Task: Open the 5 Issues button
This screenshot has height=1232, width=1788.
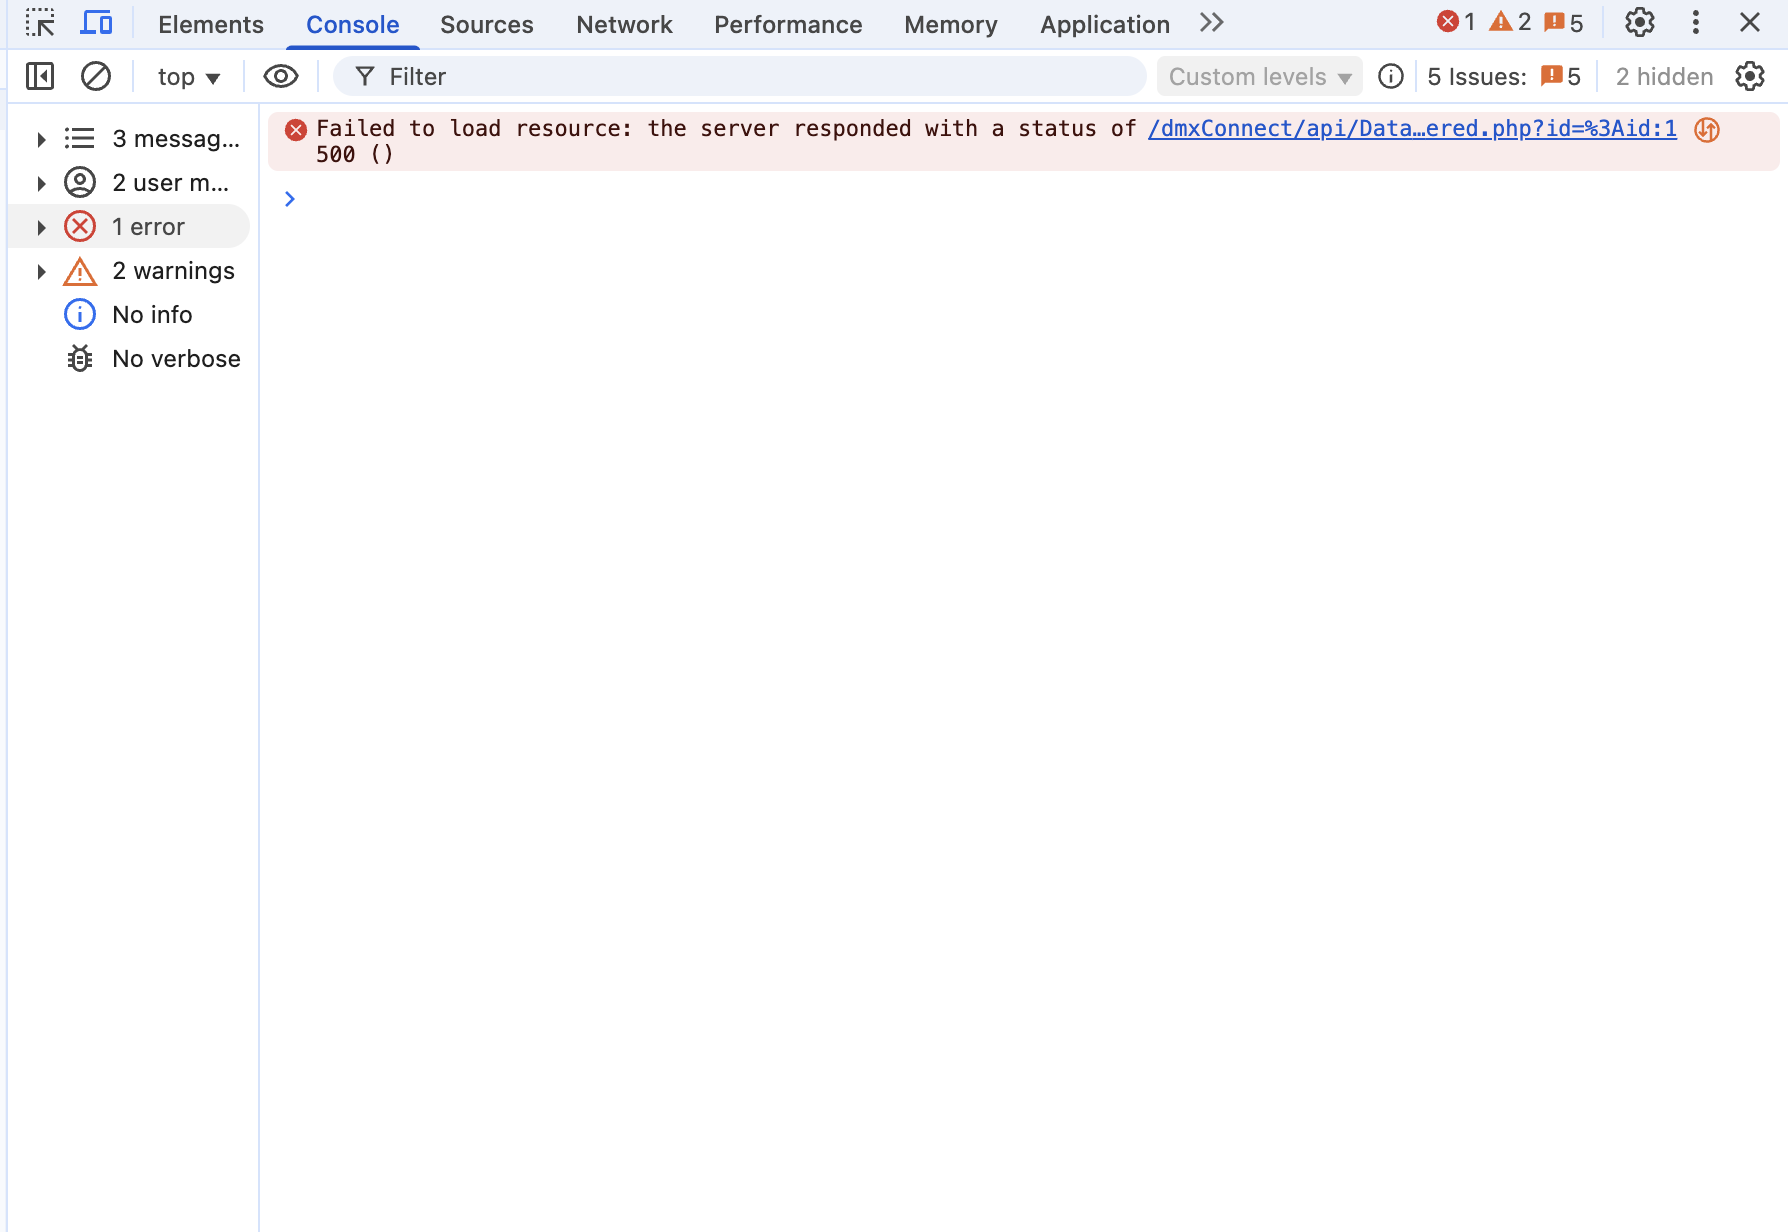Action: 1503,77
